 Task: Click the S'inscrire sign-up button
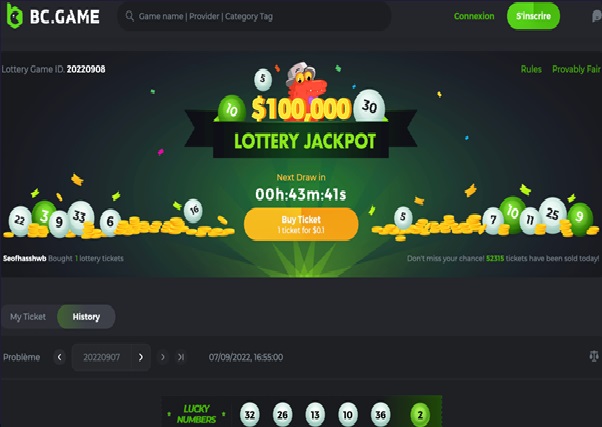pos(533,16)
